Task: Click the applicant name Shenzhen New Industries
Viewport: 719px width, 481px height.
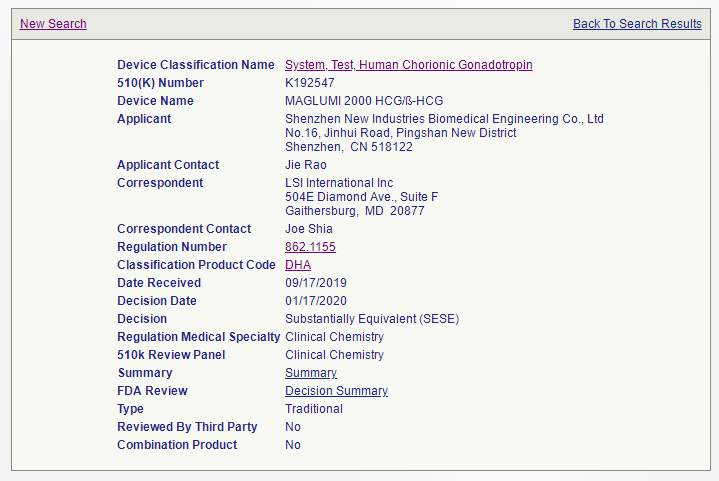Action: click(444, 119)
